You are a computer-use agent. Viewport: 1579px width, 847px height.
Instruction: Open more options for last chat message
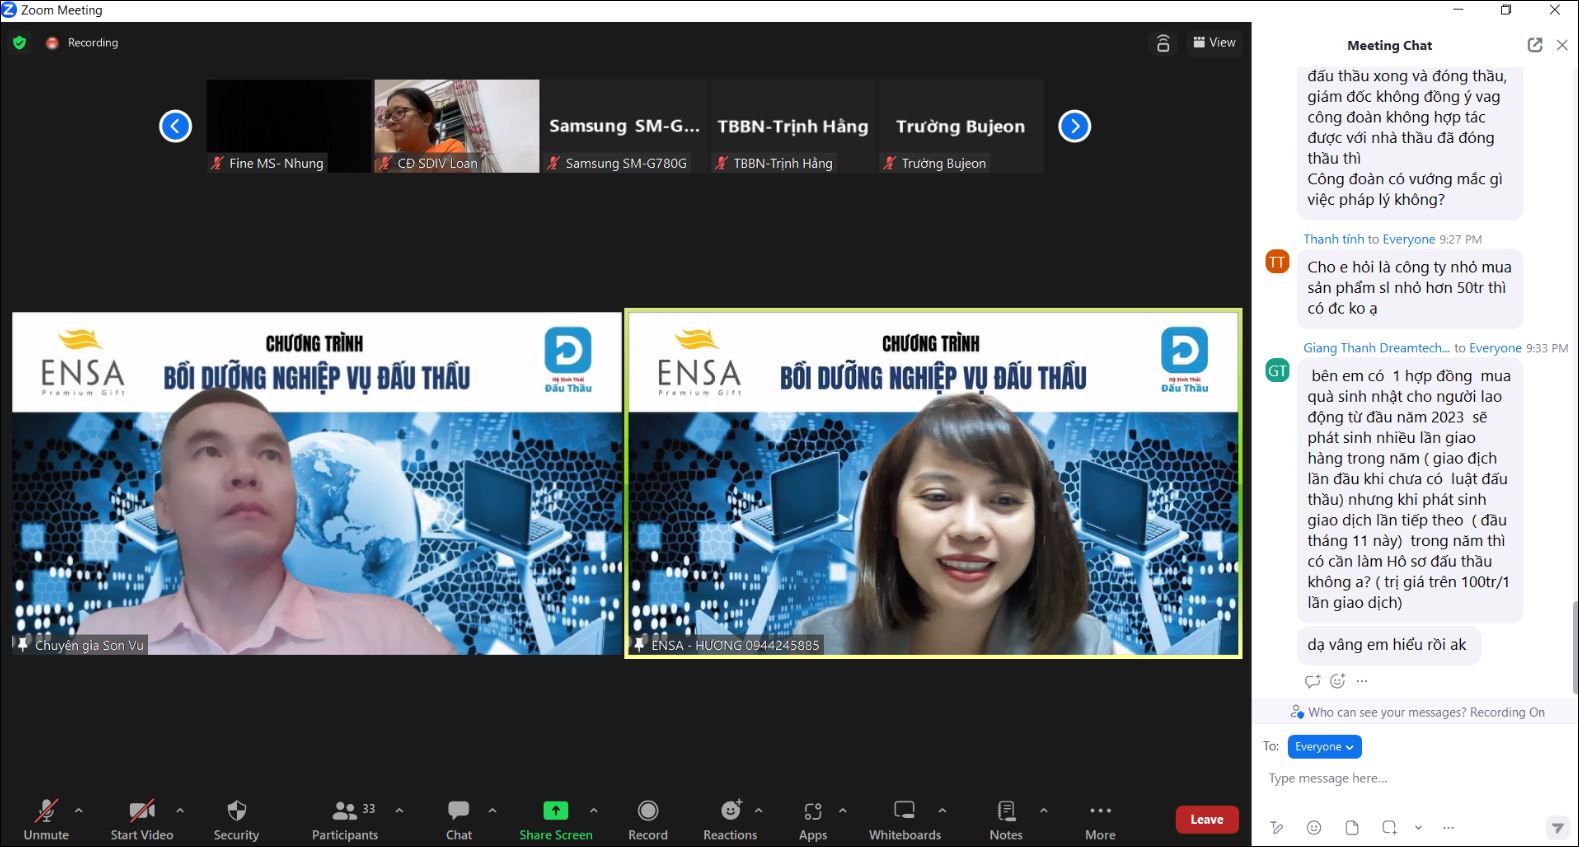pyautogui.click(x=1362, y=681)
